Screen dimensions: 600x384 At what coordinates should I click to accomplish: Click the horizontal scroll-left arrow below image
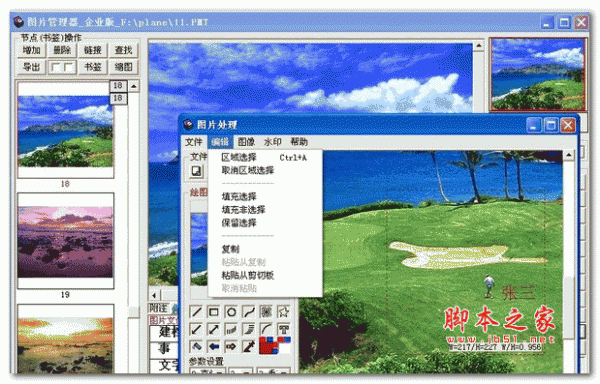[x=154, y=295]
